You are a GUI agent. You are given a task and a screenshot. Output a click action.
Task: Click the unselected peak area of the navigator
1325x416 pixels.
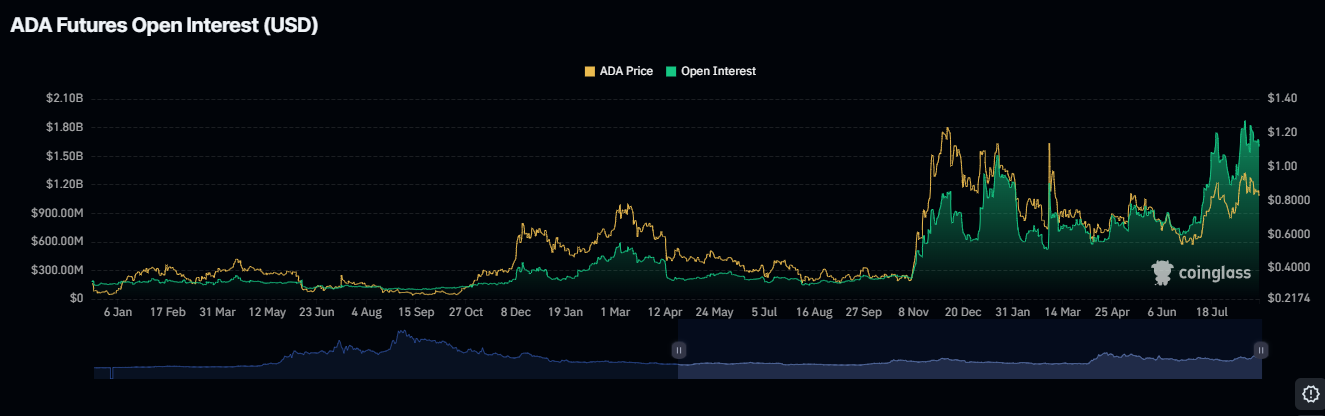click(x=400, y=350)
